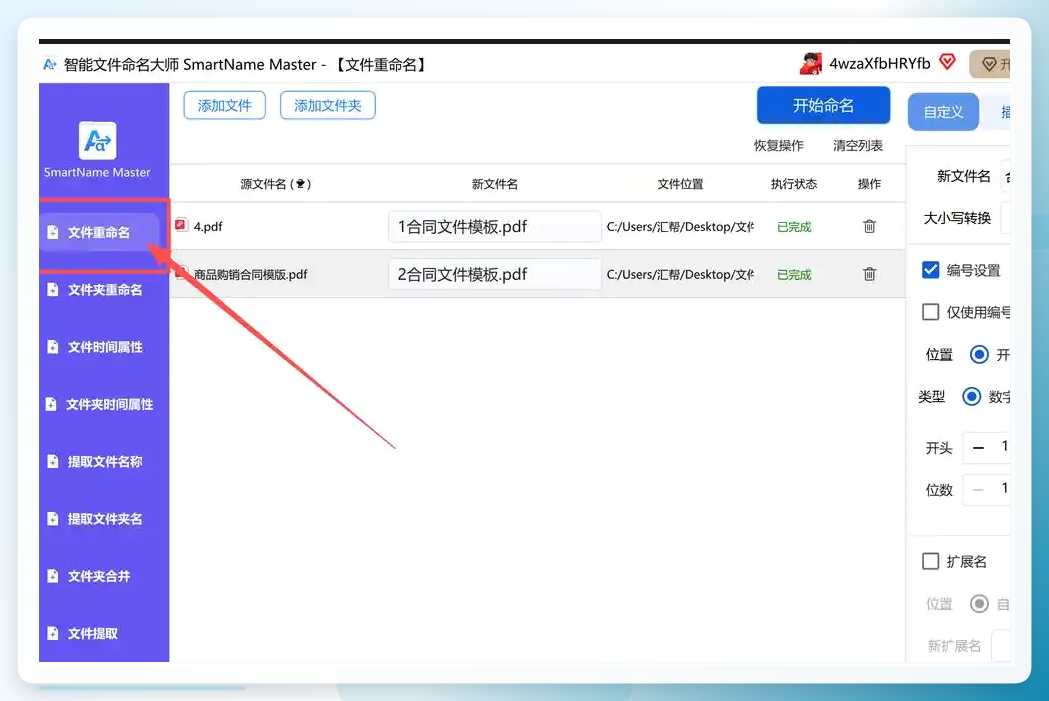Delete the 4.pdf row via trash icon
The width and height of the screenshot is (1049, 701).
869,226
